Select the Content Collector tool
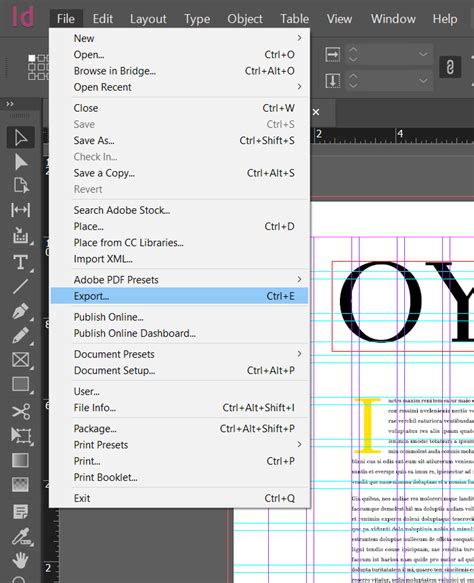 click(x=21, y=235)
